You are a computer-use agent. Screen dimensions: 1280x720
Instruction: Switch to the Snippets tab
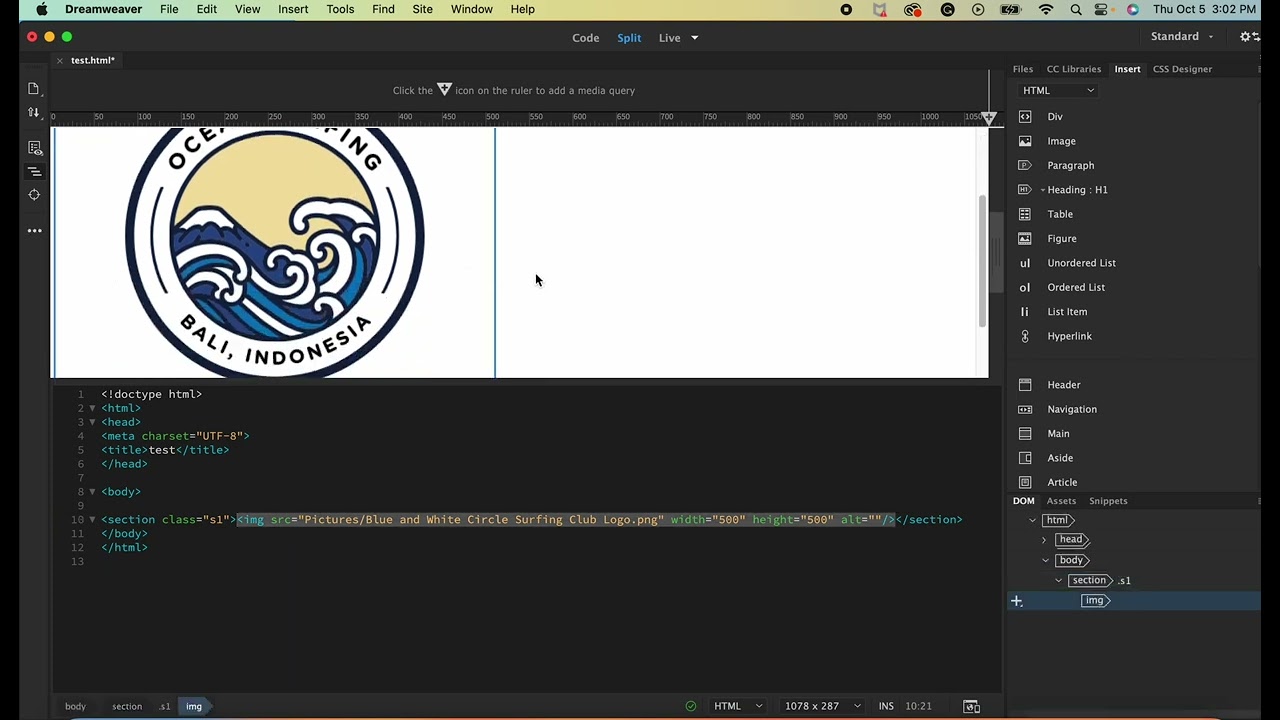click(1108, 501)
